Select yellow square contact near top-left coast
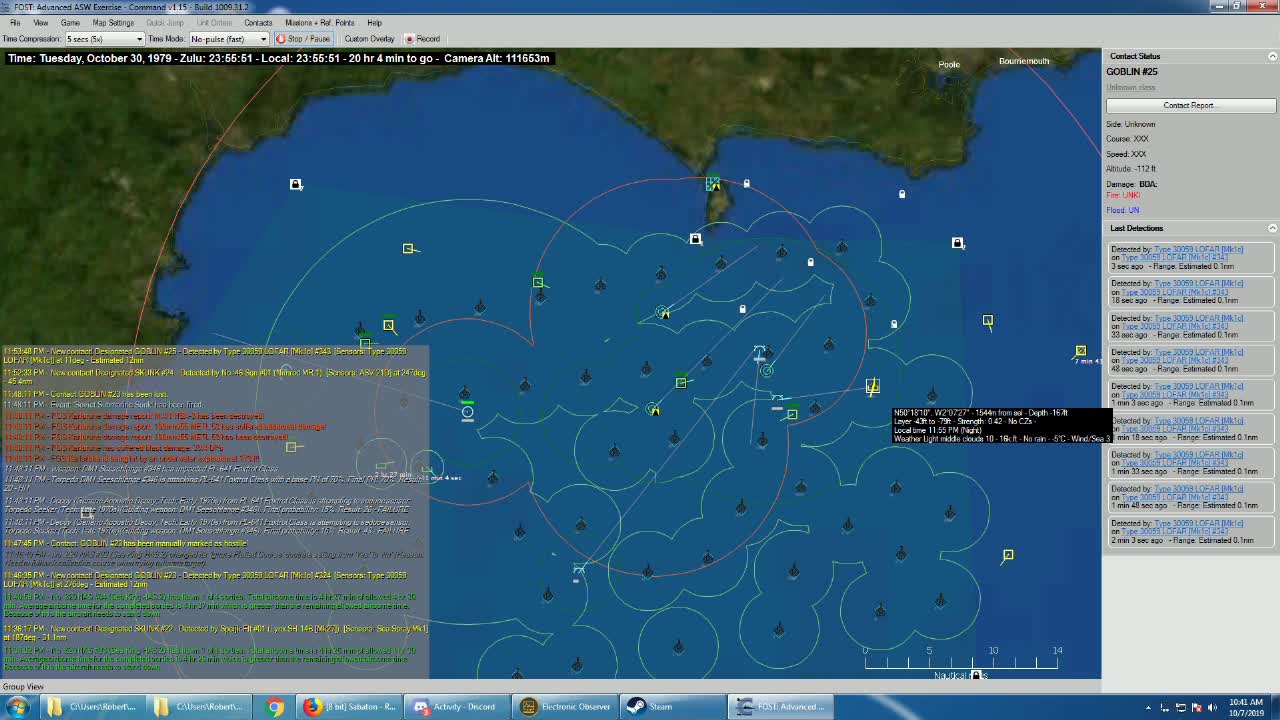Viewport: 1280px width, 720px height. click(408, 248)
